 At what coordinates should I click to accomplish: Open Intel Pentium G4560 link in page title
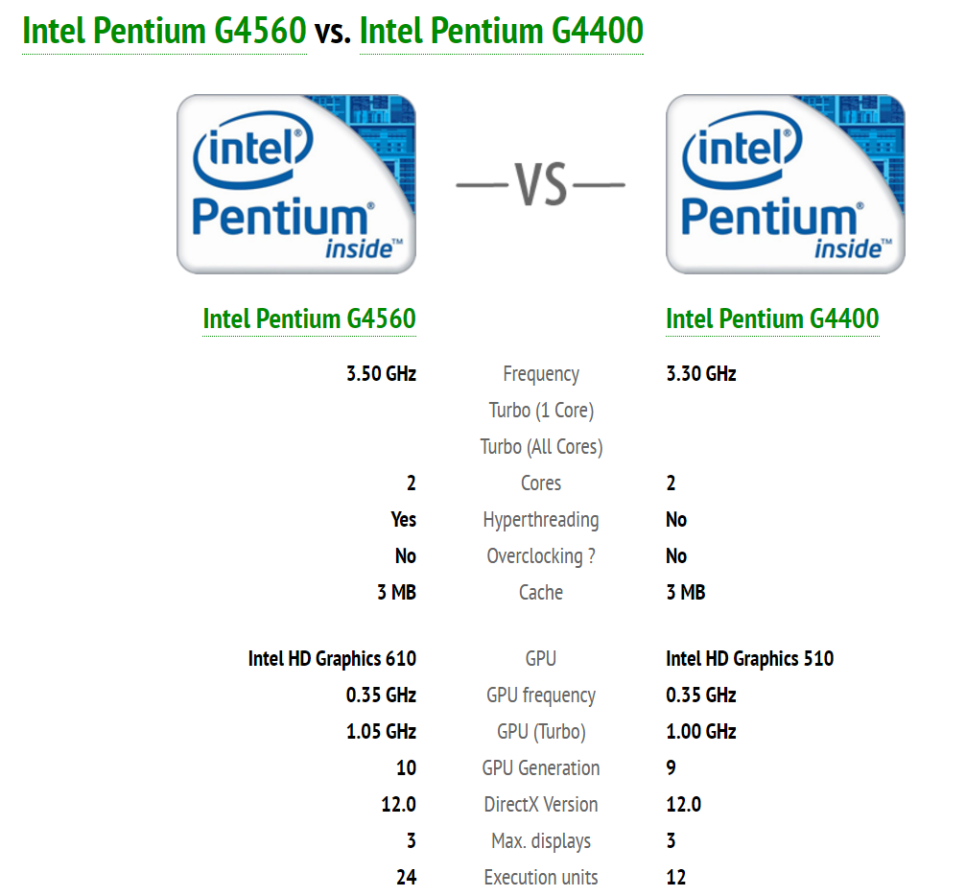click(x=164, y=31)
